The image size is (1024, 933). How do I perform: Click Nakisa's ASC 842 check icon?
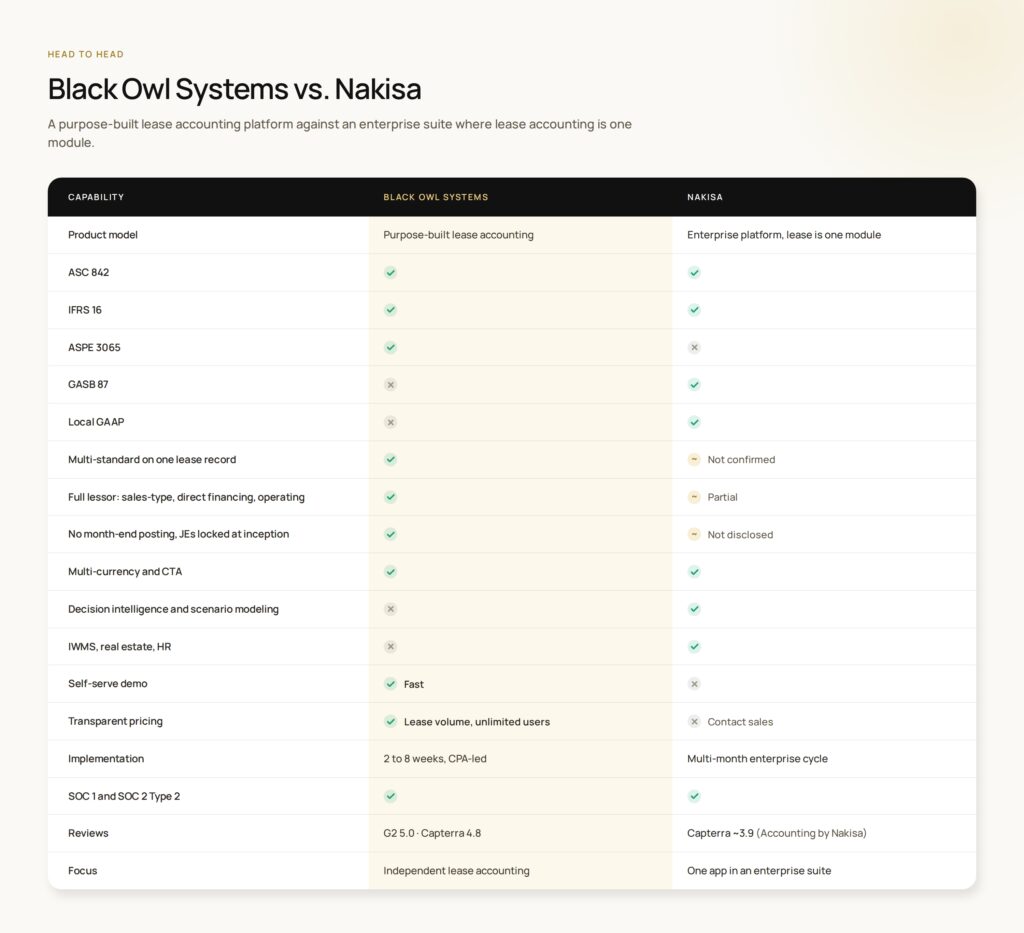694,272
